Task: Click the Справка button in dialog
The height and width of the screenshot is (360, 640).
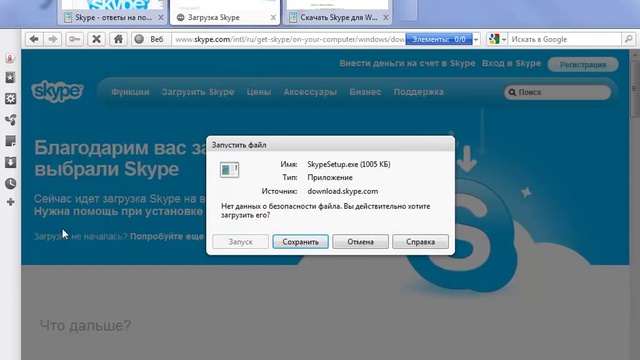Action: pos(420,242)
